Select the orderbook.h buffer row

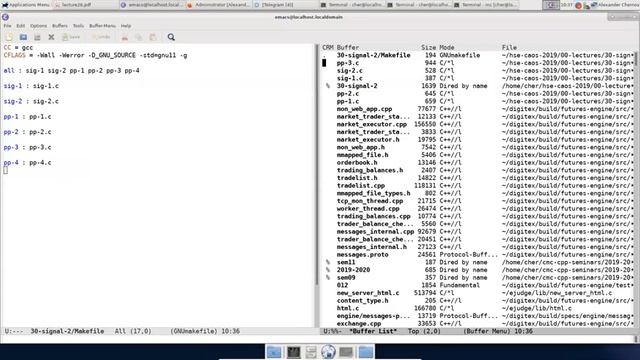478,162
